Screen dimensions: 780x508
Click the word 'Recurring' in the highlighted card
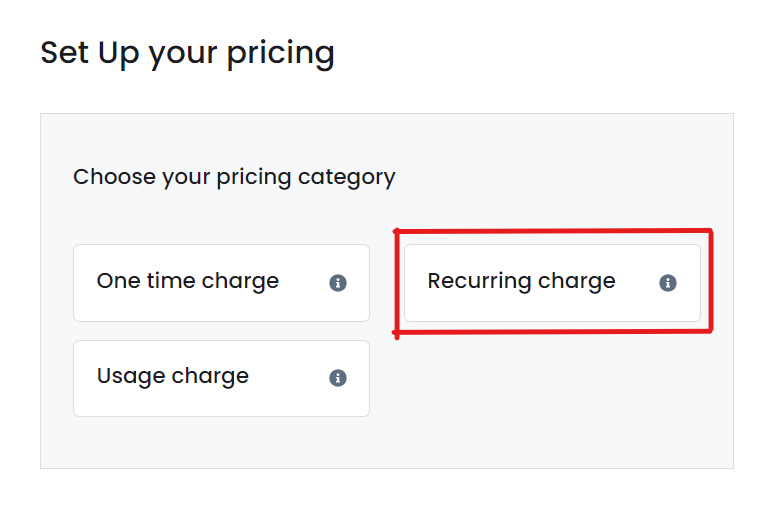(480, 282)
